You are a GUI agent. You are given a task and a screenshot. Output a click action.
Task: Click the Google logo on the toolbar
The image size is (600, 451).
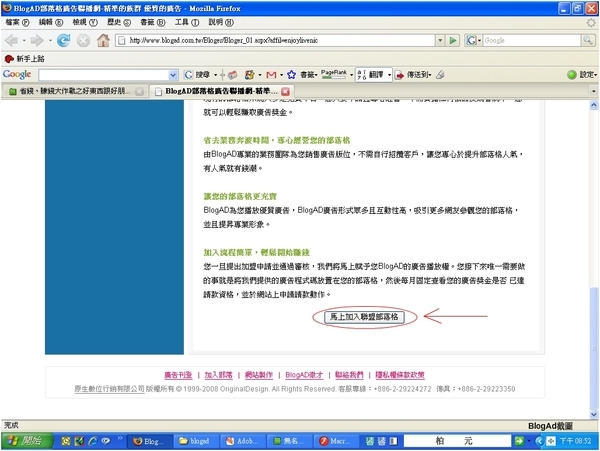[x=17, y=74]
